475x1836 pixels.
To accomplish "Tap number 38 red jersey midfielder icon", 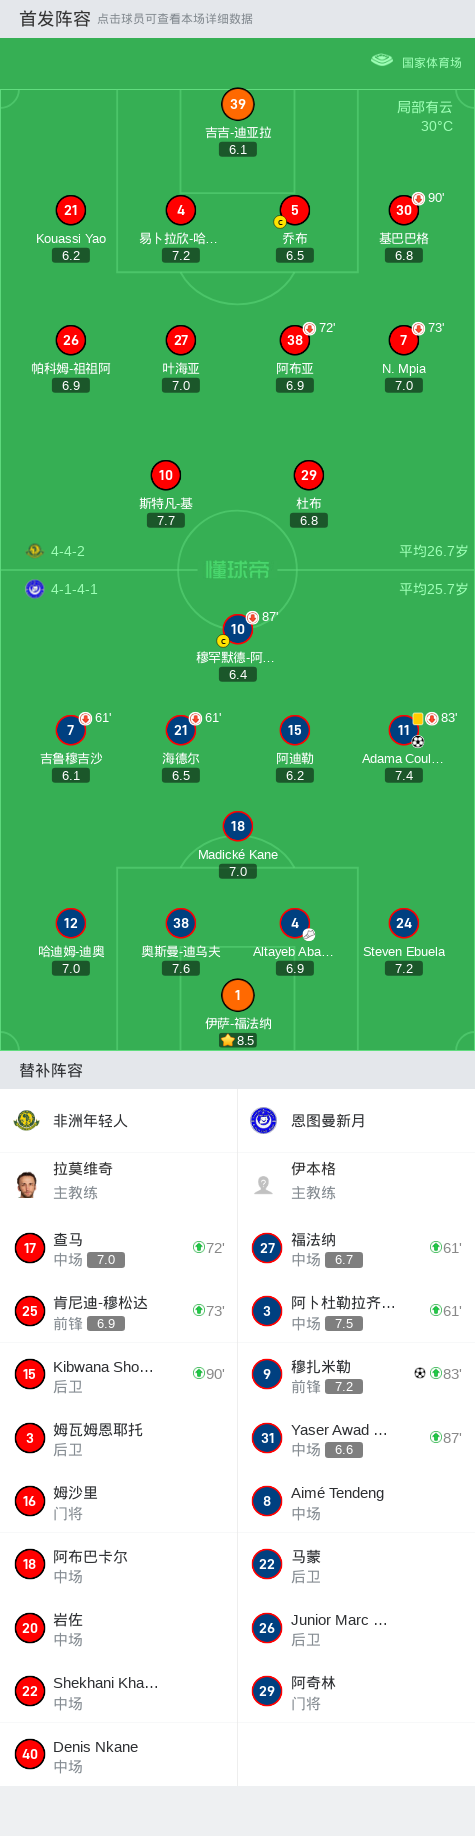I will (294, 340).
